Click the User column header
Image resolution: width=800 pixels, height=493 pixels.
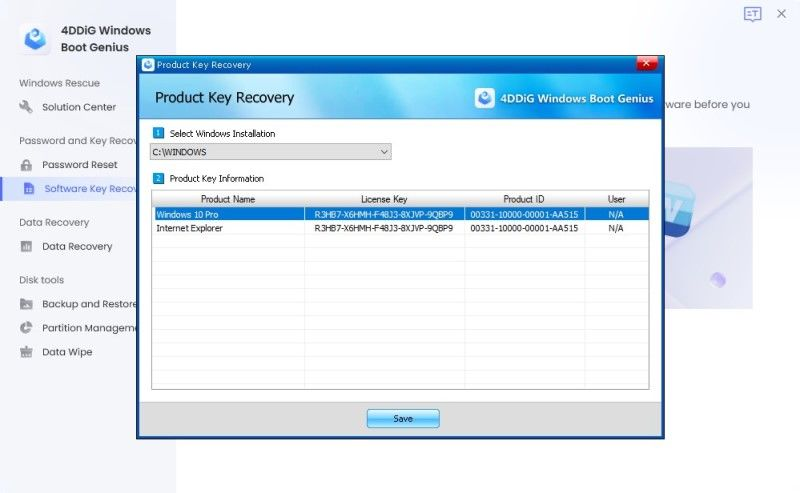[x=616, y=199]
